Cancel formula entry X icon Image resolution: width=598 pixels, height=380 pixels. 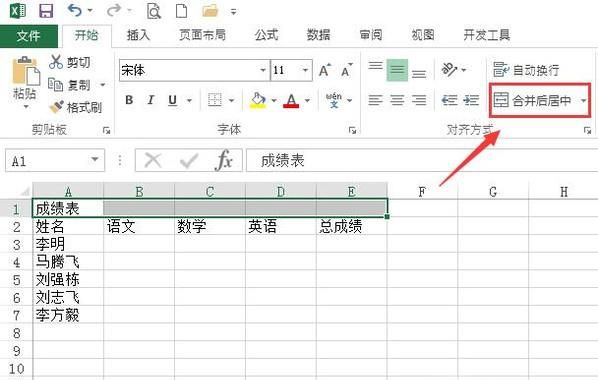(x=153, y=160)
